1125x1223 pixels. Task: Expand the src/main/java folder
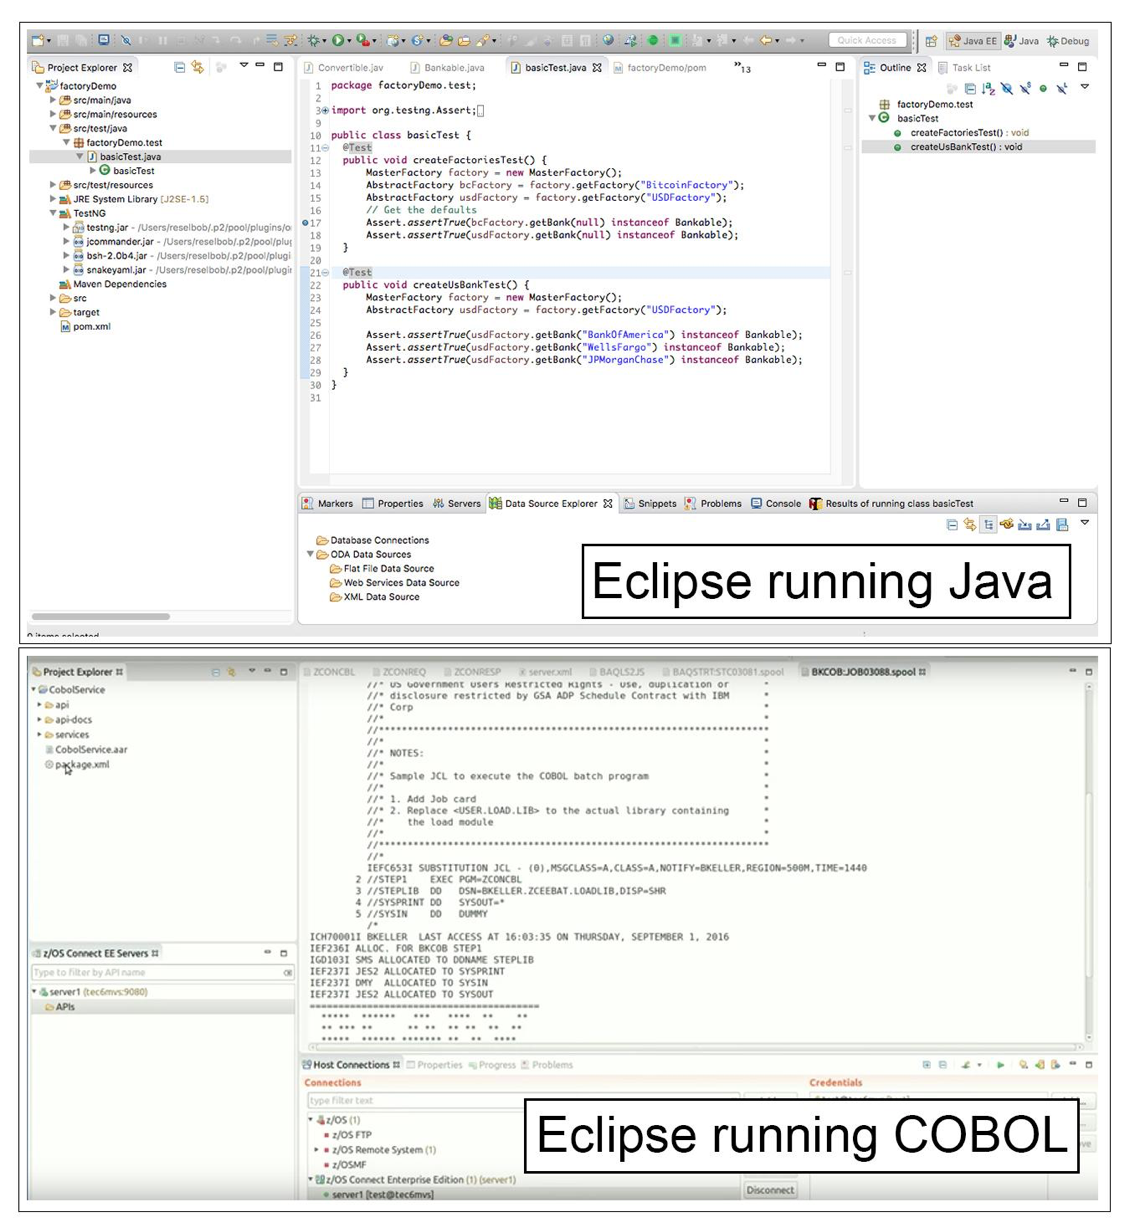53,100
